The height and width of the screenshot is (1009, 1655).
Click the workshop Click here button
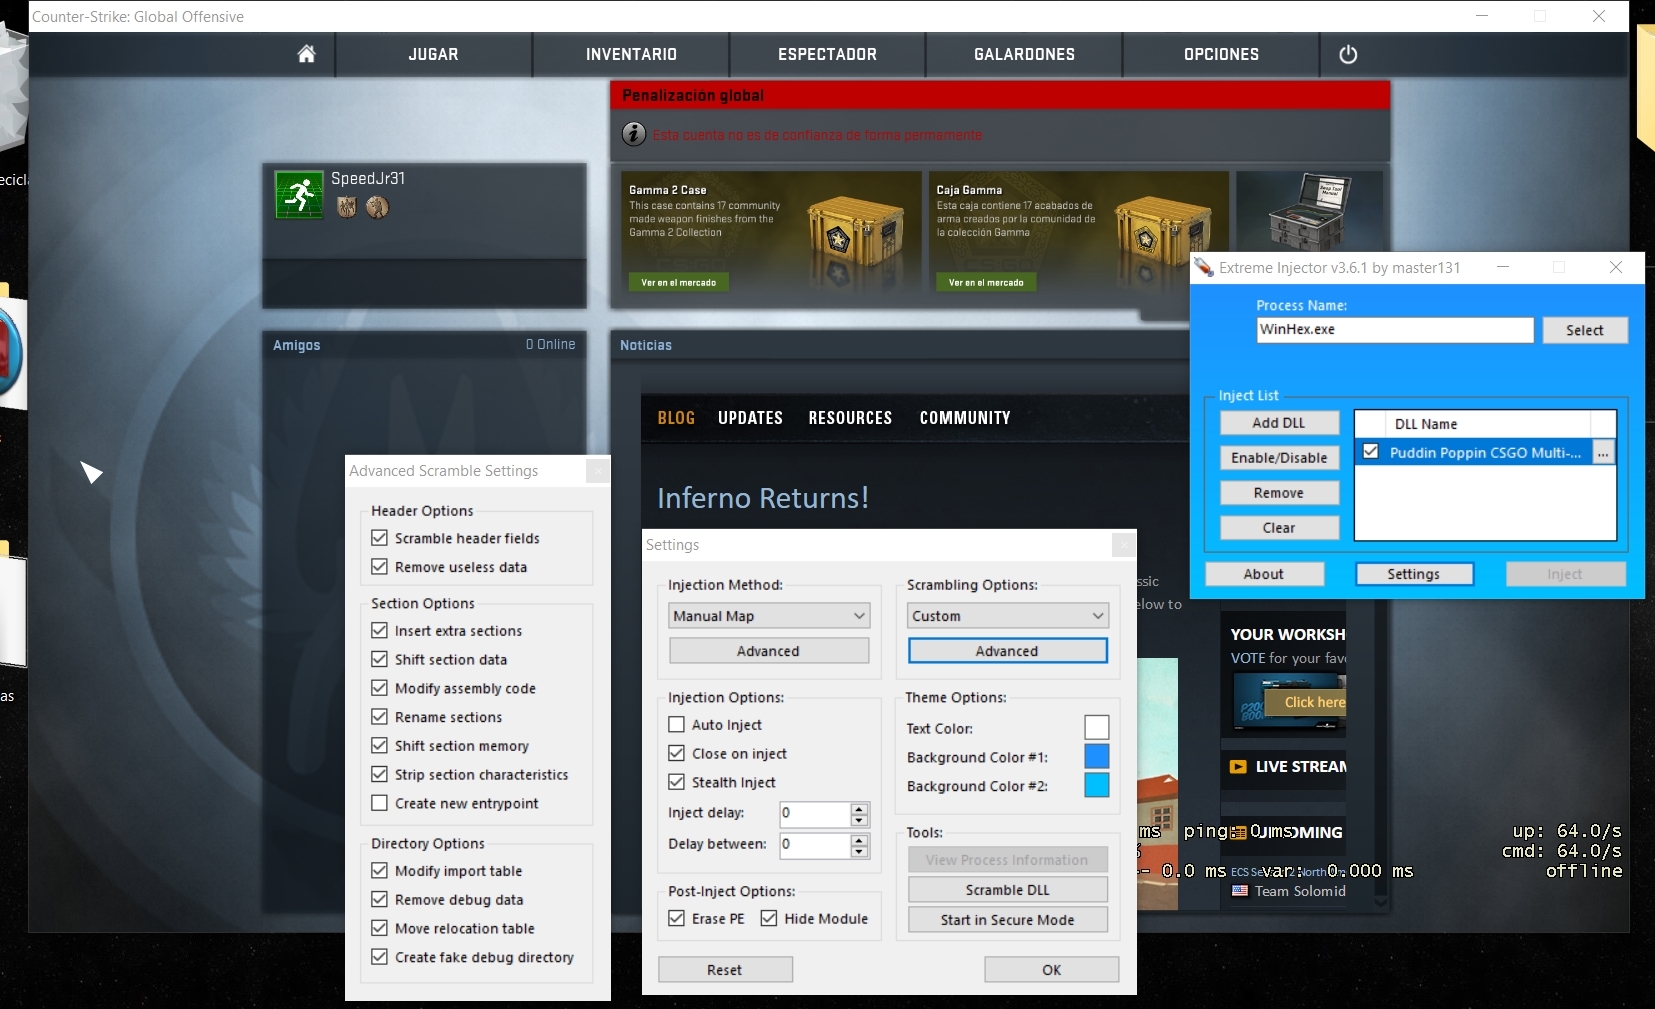click(1306, 702)
